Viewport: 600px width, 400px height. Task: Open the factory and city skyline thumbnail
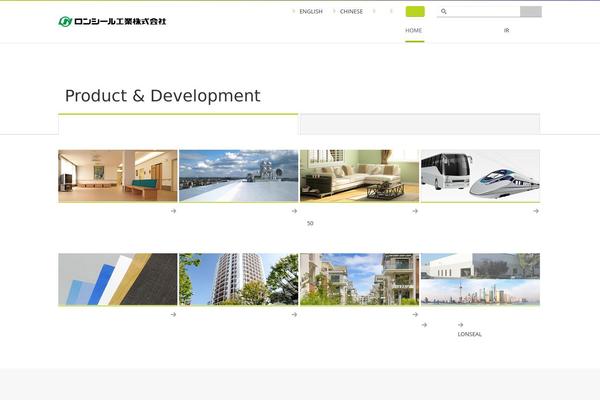pyautogui.click(x=480, y=279)
